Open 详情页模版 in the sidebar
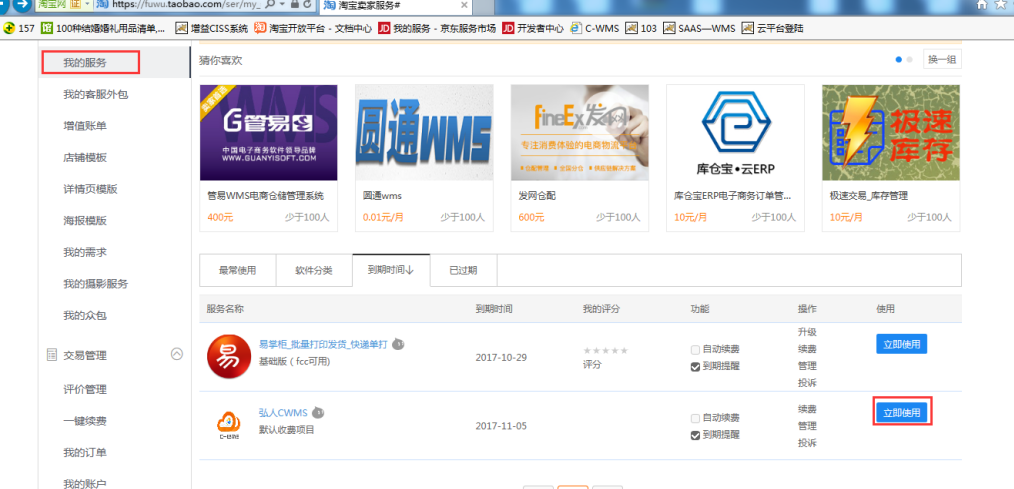The width and height of the screenshot is (1014, 489). [91, 189]
